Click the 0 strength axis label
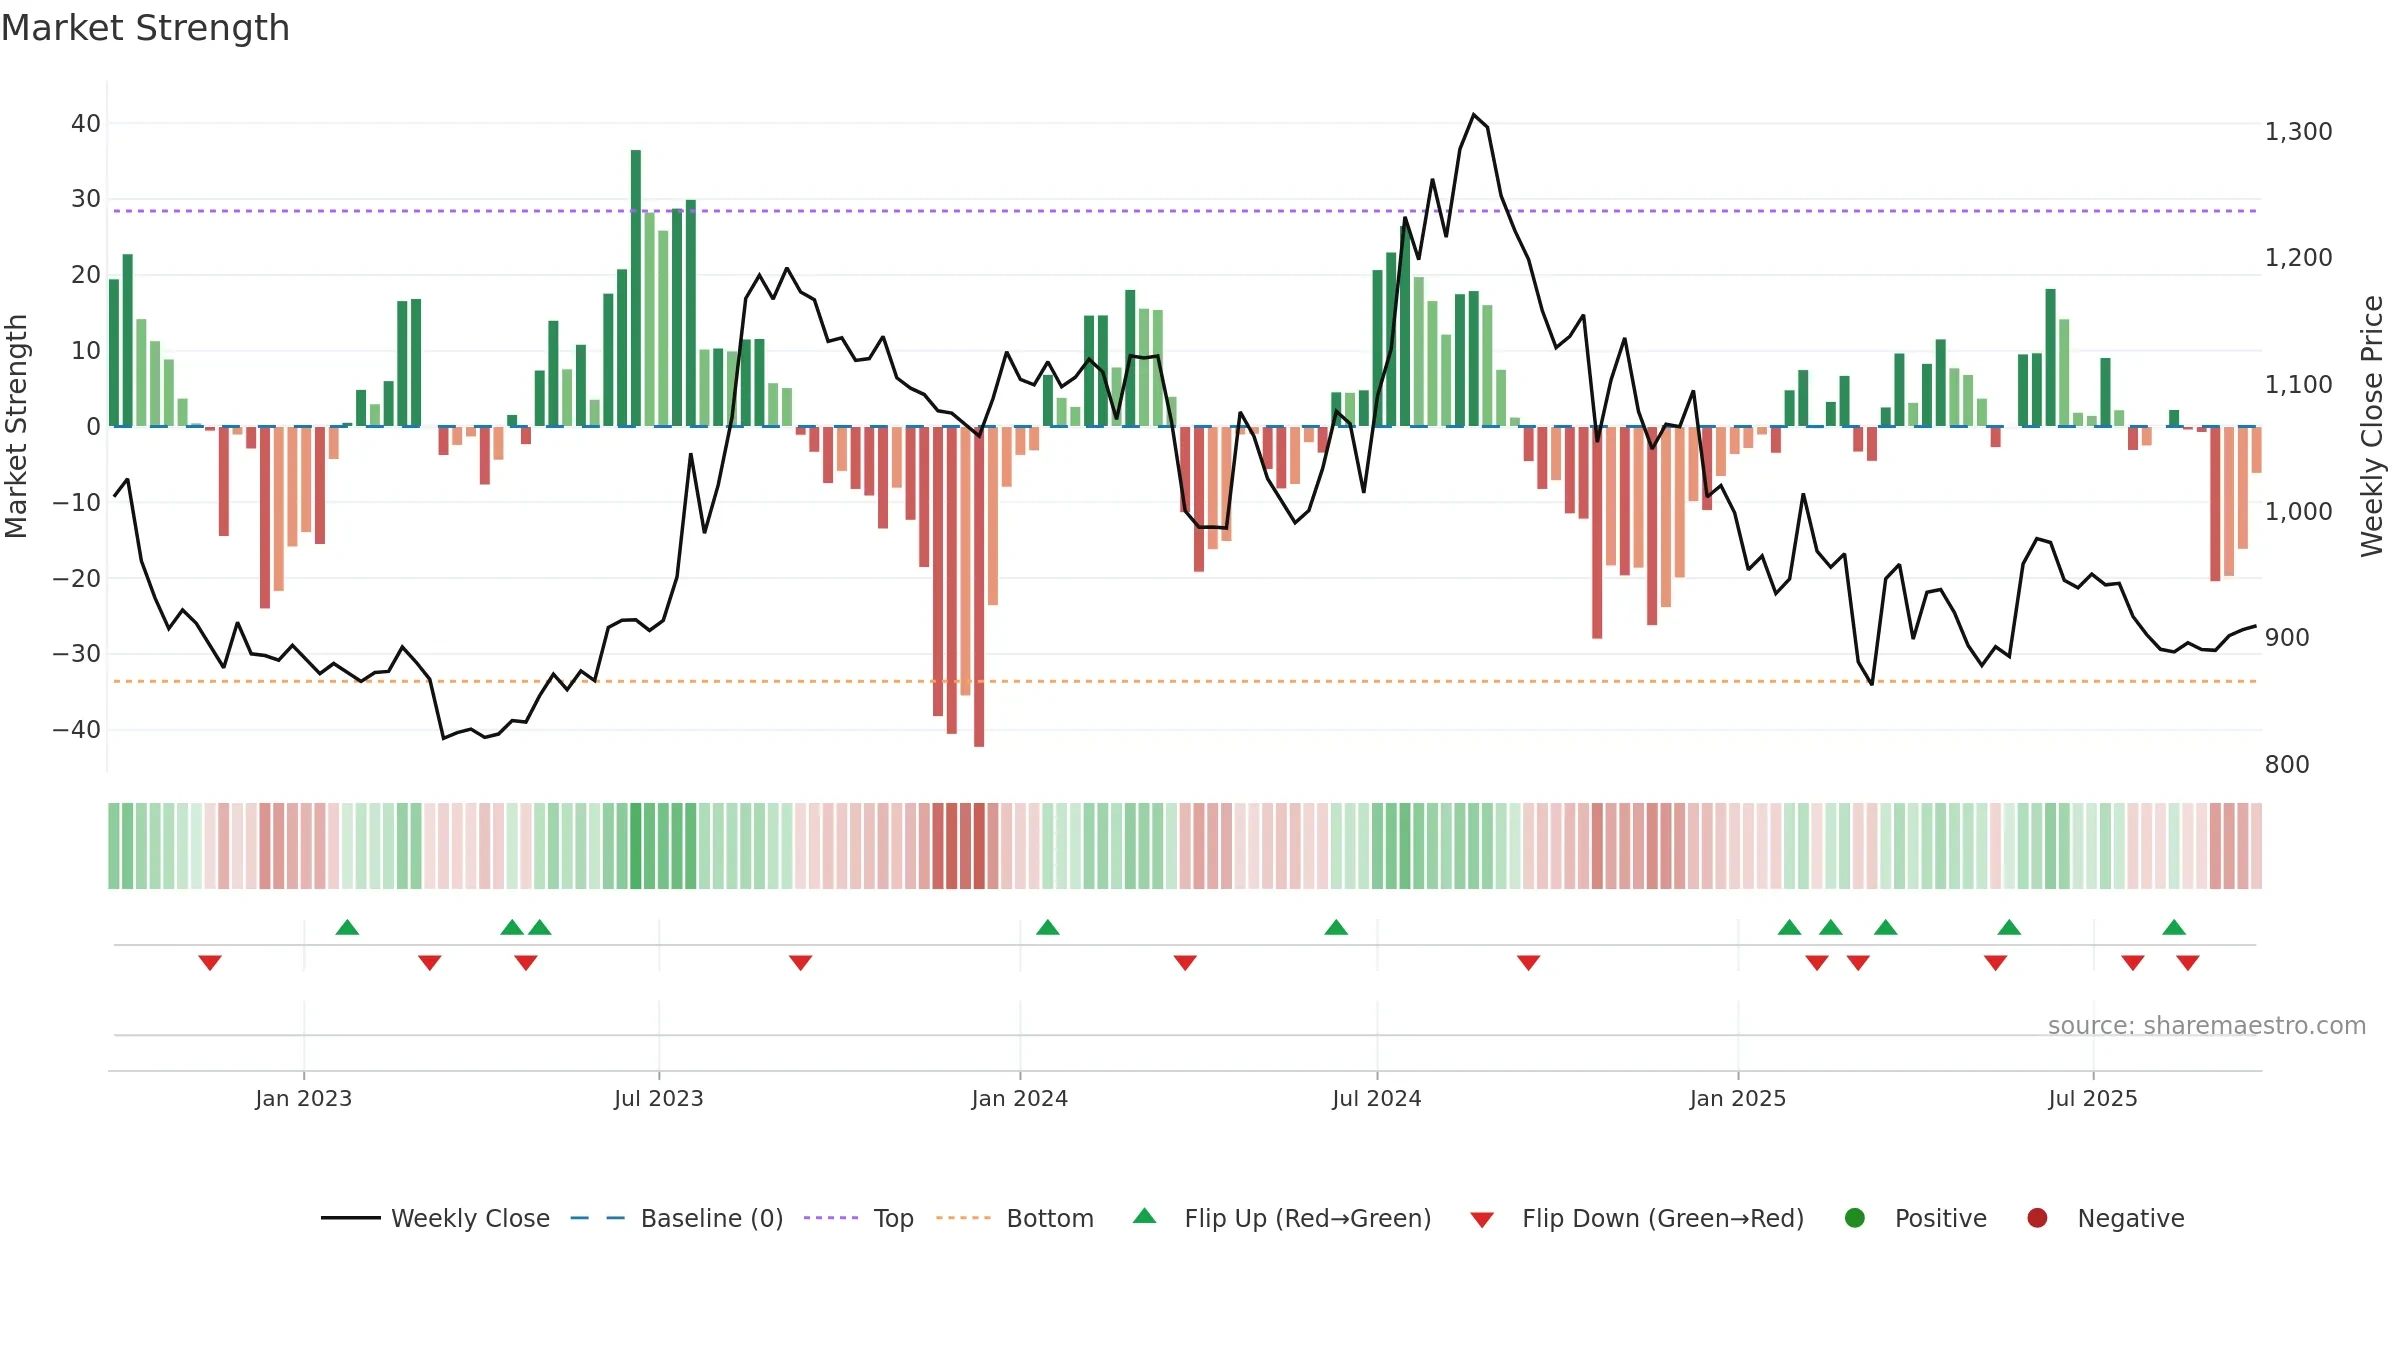2400x1350 pixels. [x=93, y=426]
